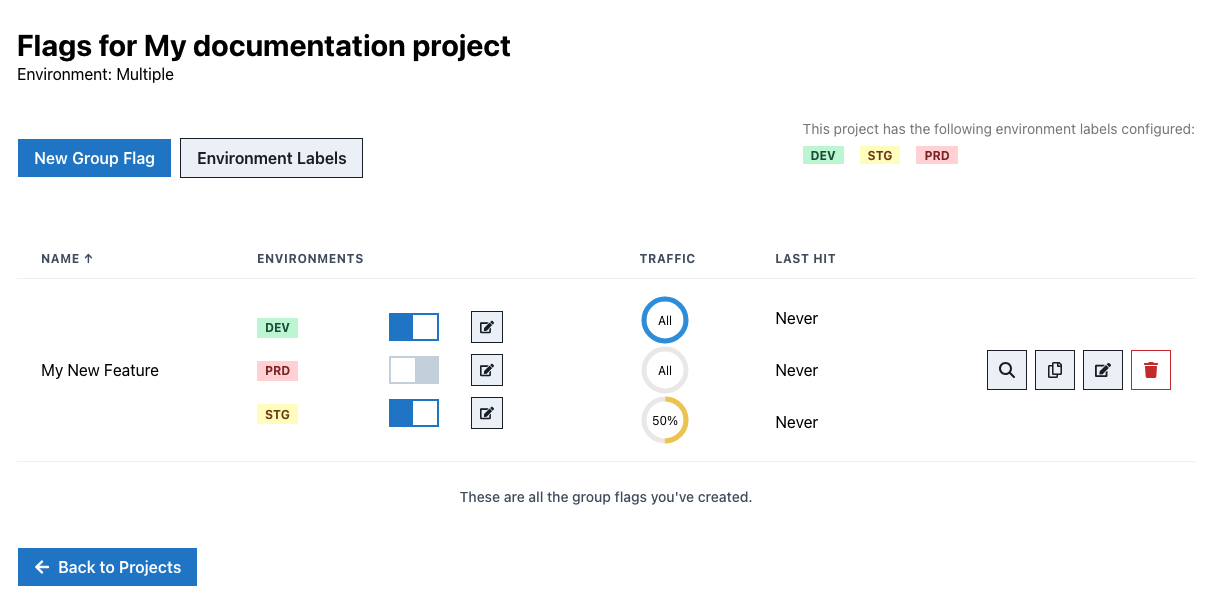Click the STG label in project legend
Screen dimensions: 1214x605
(879, 156)
